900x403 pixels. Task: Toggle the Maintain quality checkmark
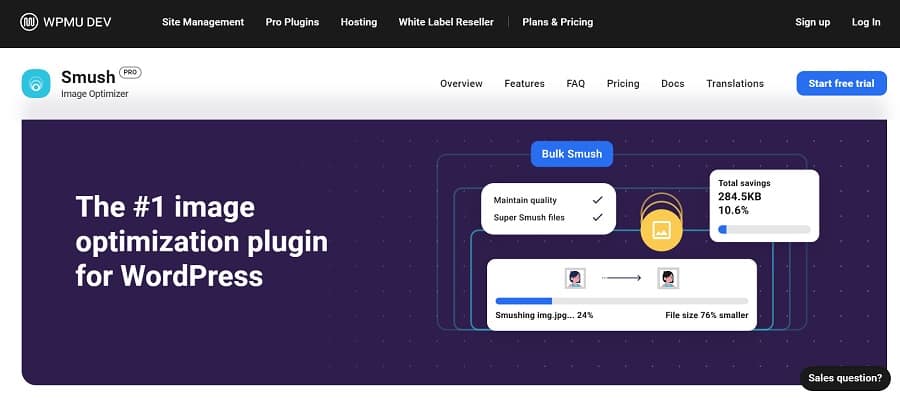click(598, 199)
